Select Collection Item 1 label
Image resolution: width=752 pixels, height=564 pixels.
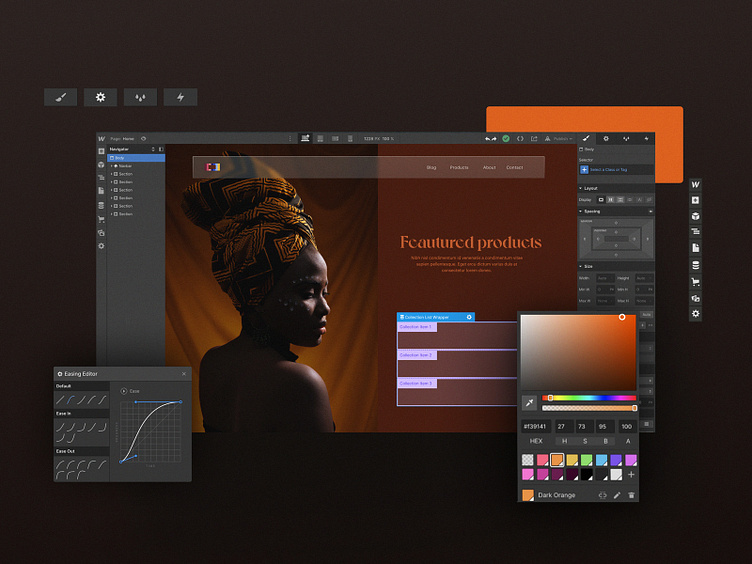(416, 327)
